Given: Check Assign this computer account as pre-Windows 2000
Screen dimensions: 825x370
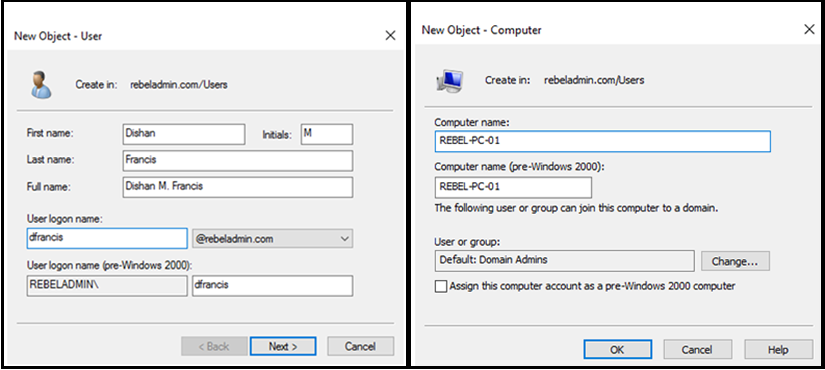Looking at the screenshot, I should click(x=440, y=286).
